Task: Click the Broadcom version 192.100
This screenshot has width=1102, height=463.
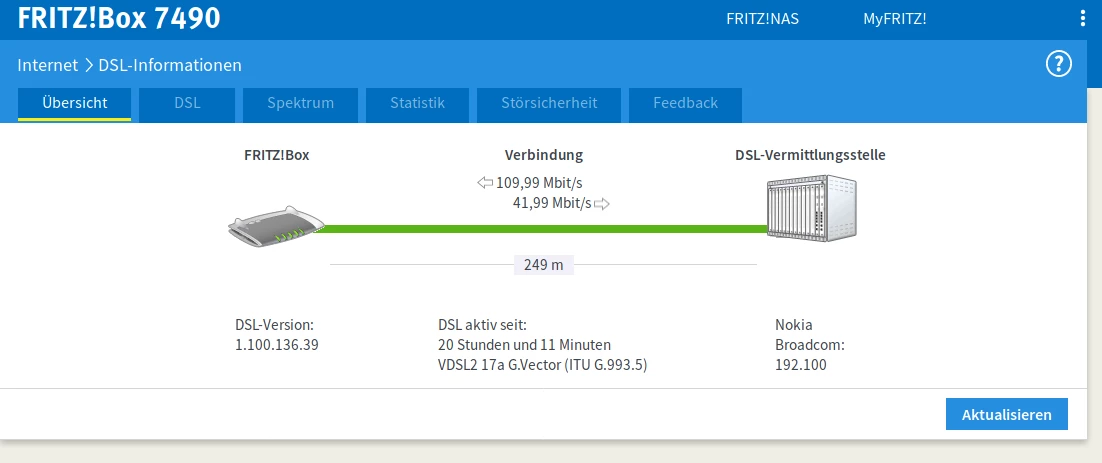Action: pos(800,365)
